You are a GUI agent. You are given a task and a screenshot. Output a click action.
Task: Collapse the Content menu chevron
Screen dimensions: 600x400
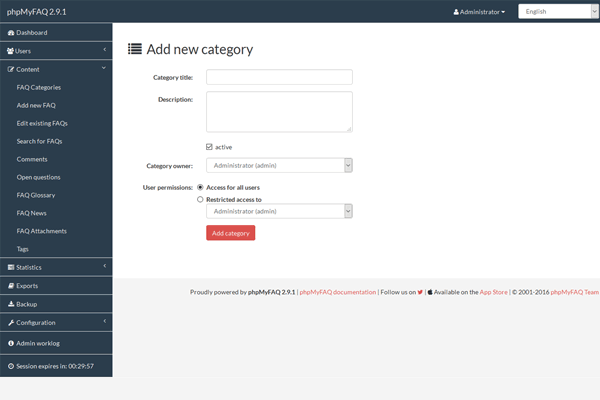point(104,68)
